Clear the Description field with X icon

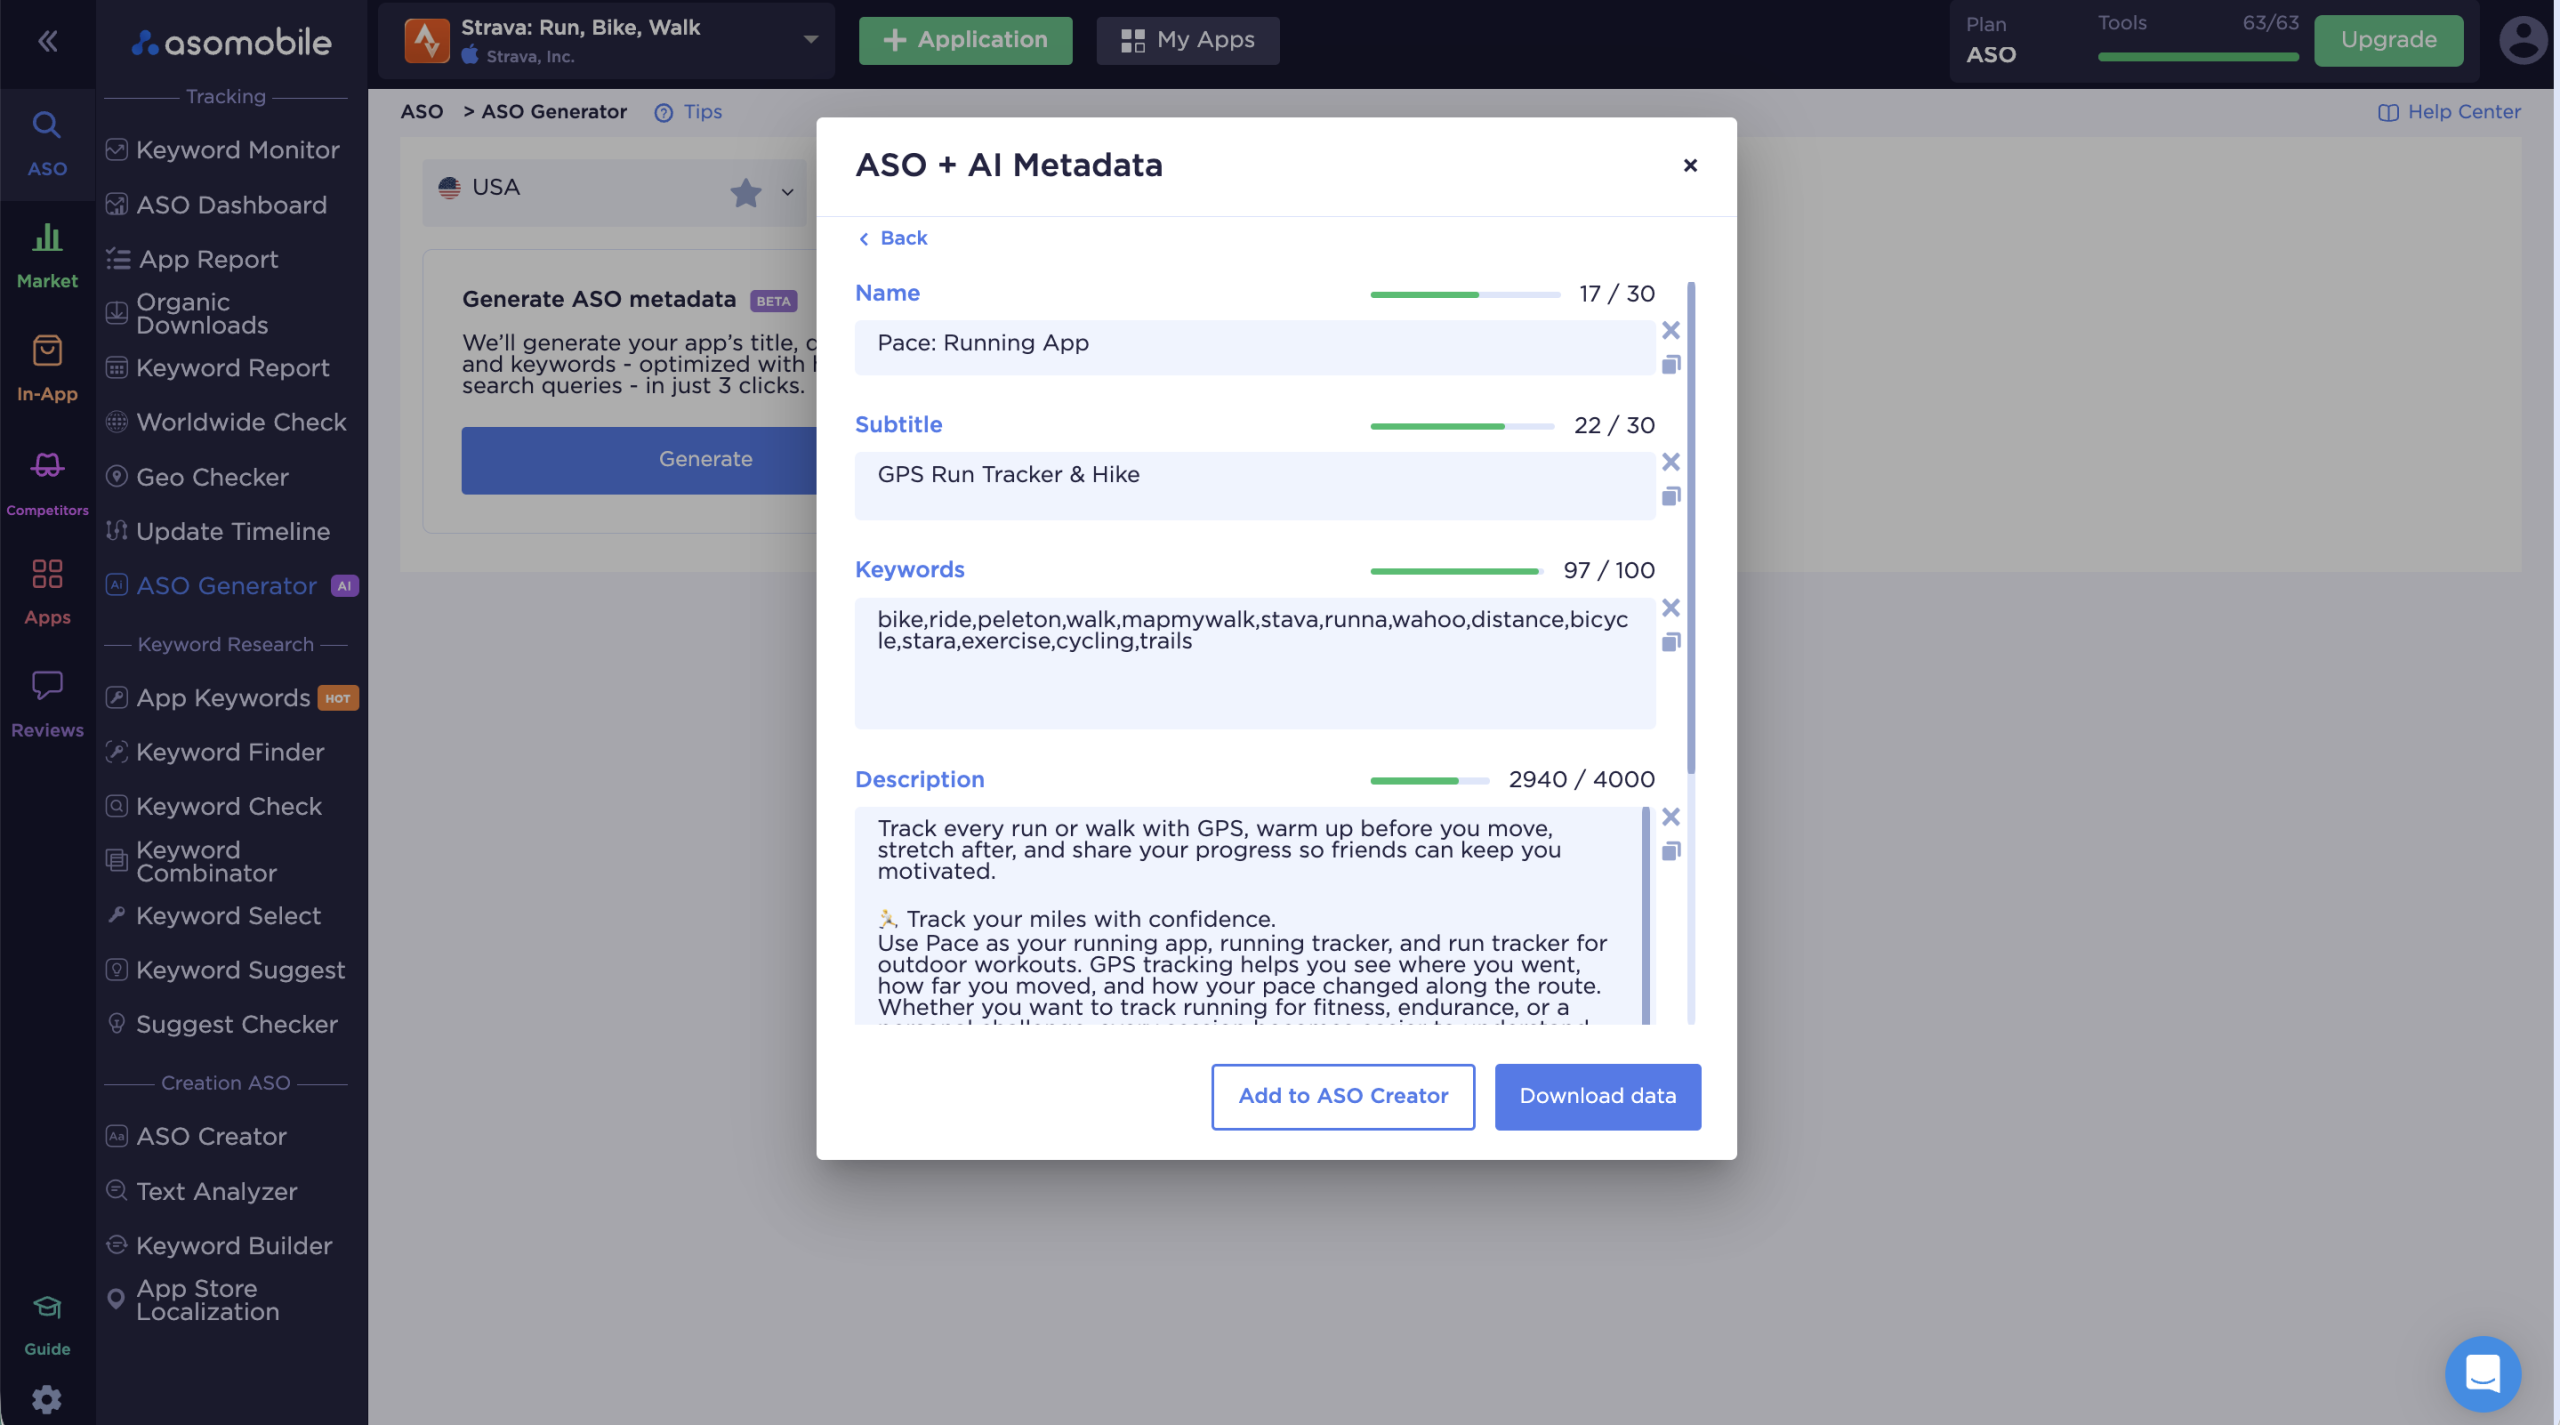click(1670, 817)
